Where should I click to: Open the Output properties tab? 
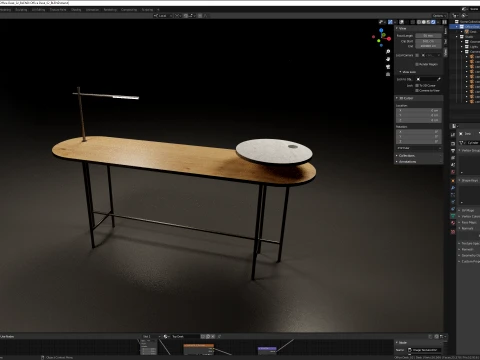453,151
